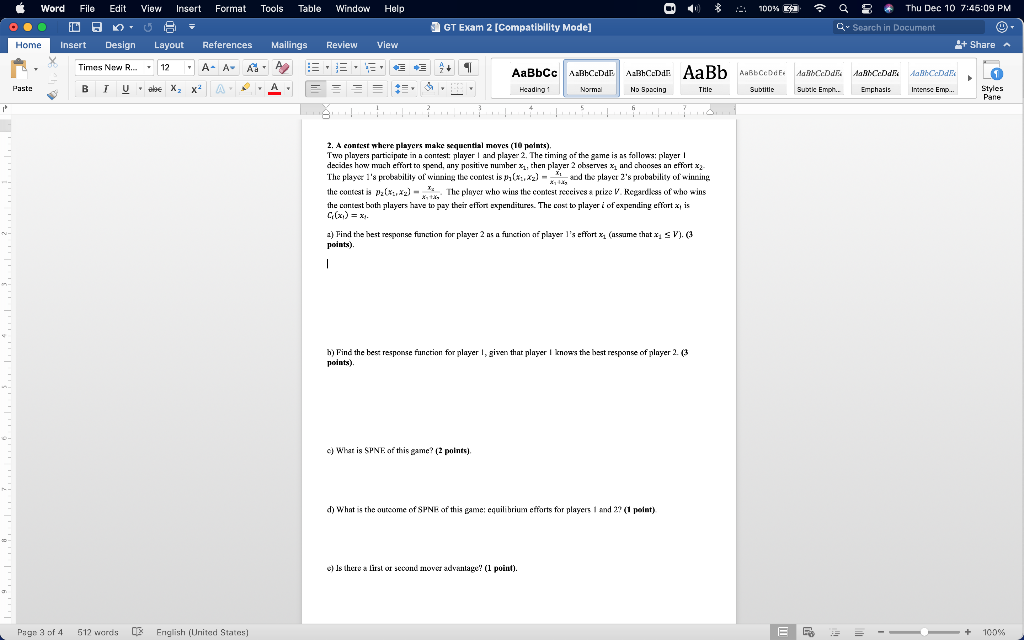Expand the borders dropdown arrow
Screen dimensions: 1024x640
pos(471,89)
